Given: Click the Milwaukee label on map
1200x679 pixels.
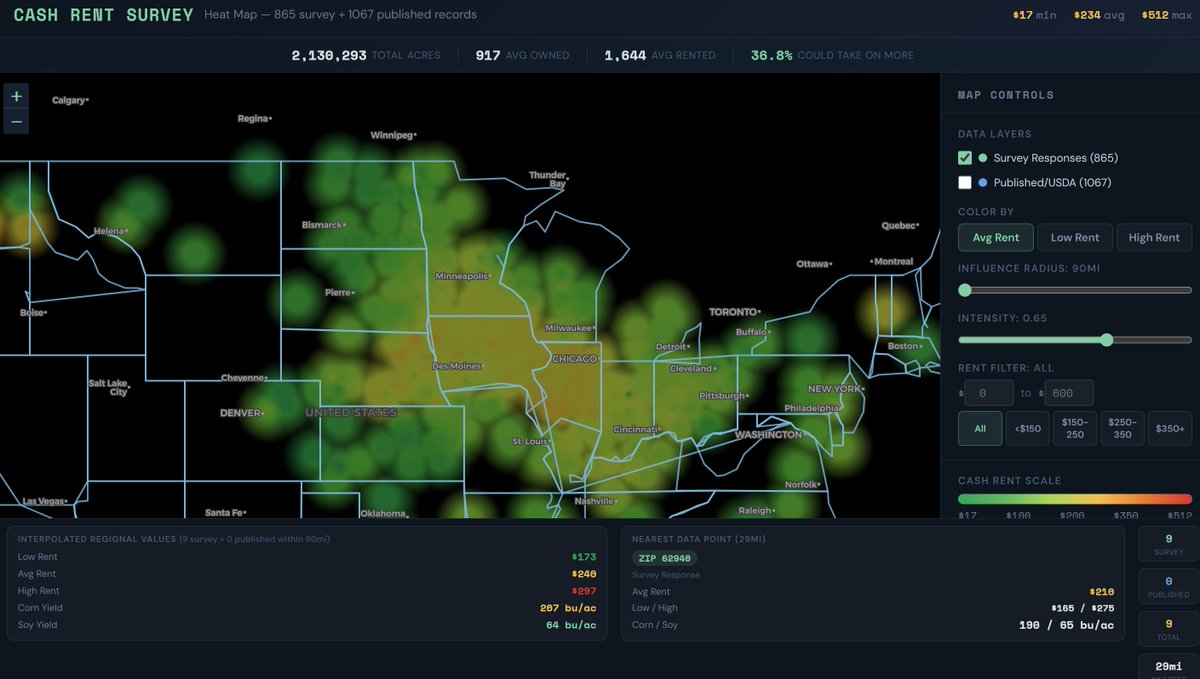Looking at the screenshot, I should (x=569, y=328).
